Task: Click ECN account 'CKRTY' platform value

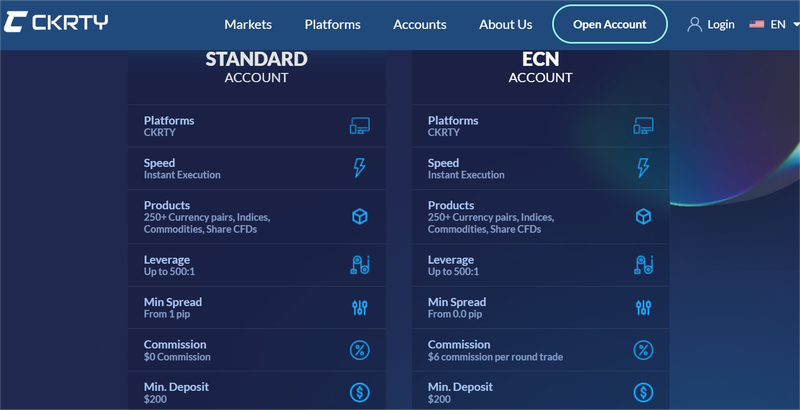Action: coord(444,133)
